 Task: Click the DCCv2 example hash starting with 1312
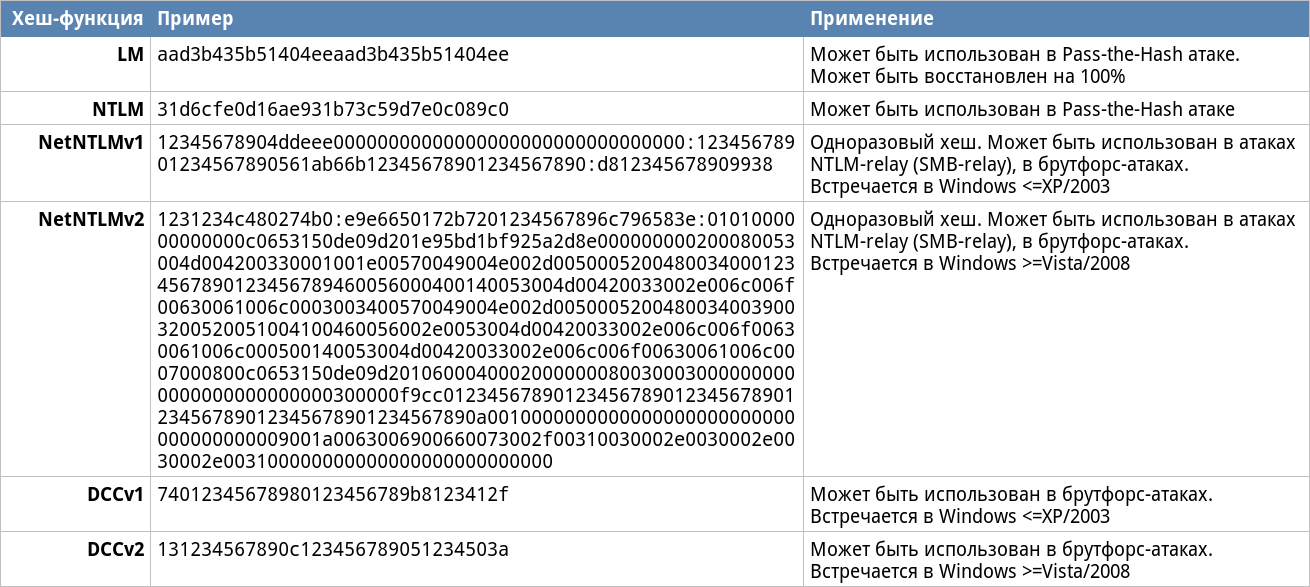(333, 549)
